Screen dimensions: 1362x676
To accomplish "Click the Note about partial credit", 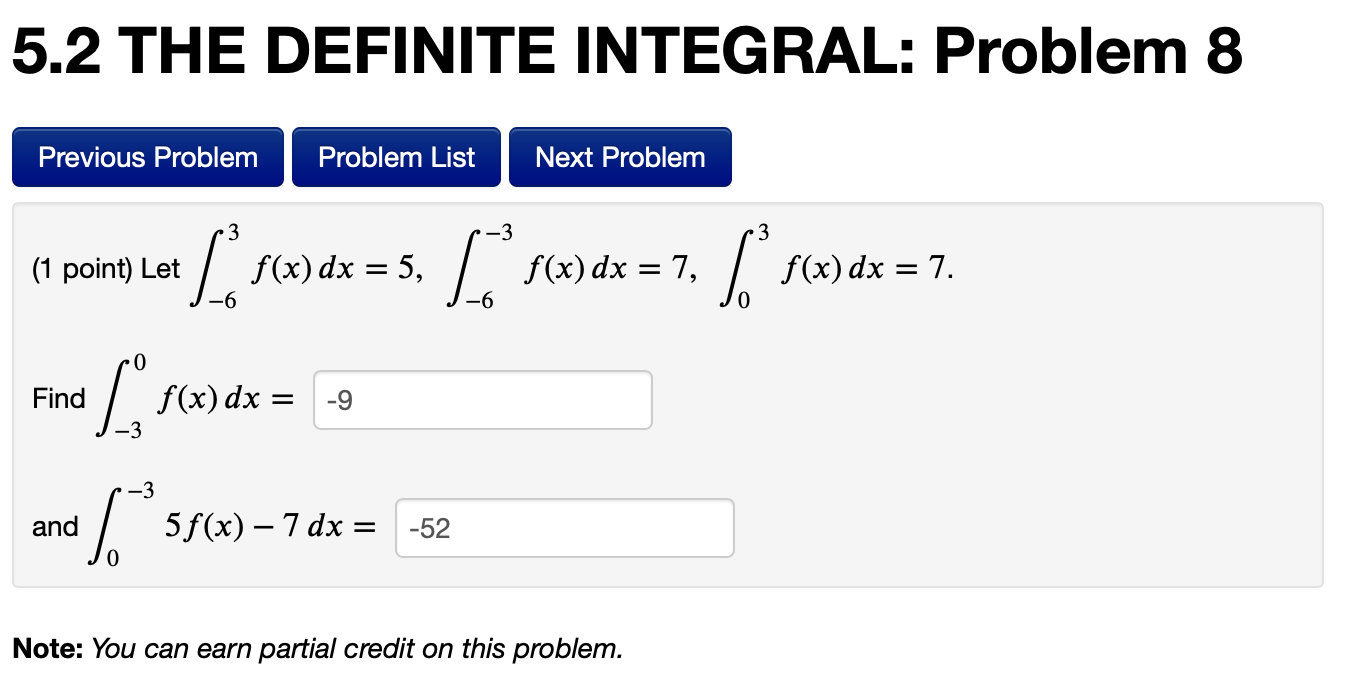I will coord(316,648).
